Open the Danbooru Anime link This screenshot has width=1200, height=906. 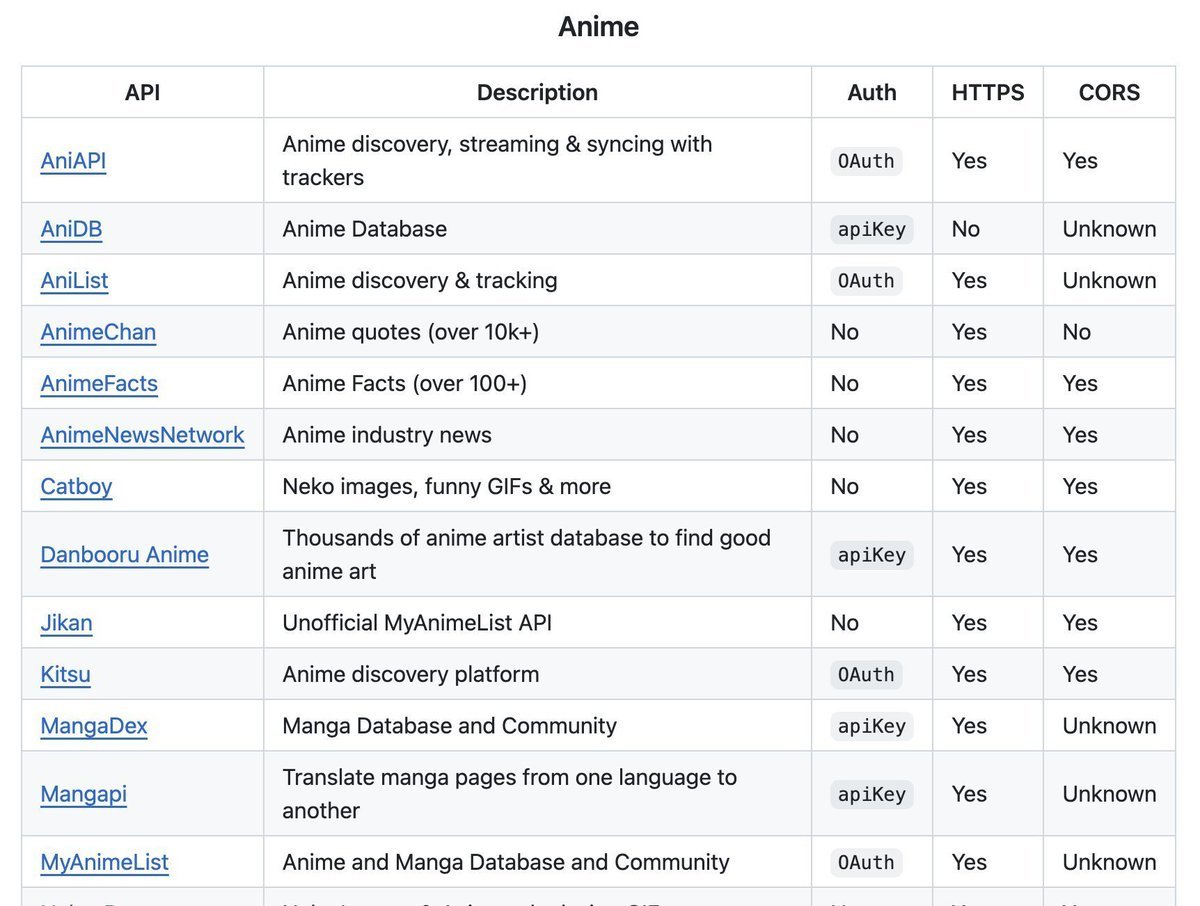coord(124,555)
